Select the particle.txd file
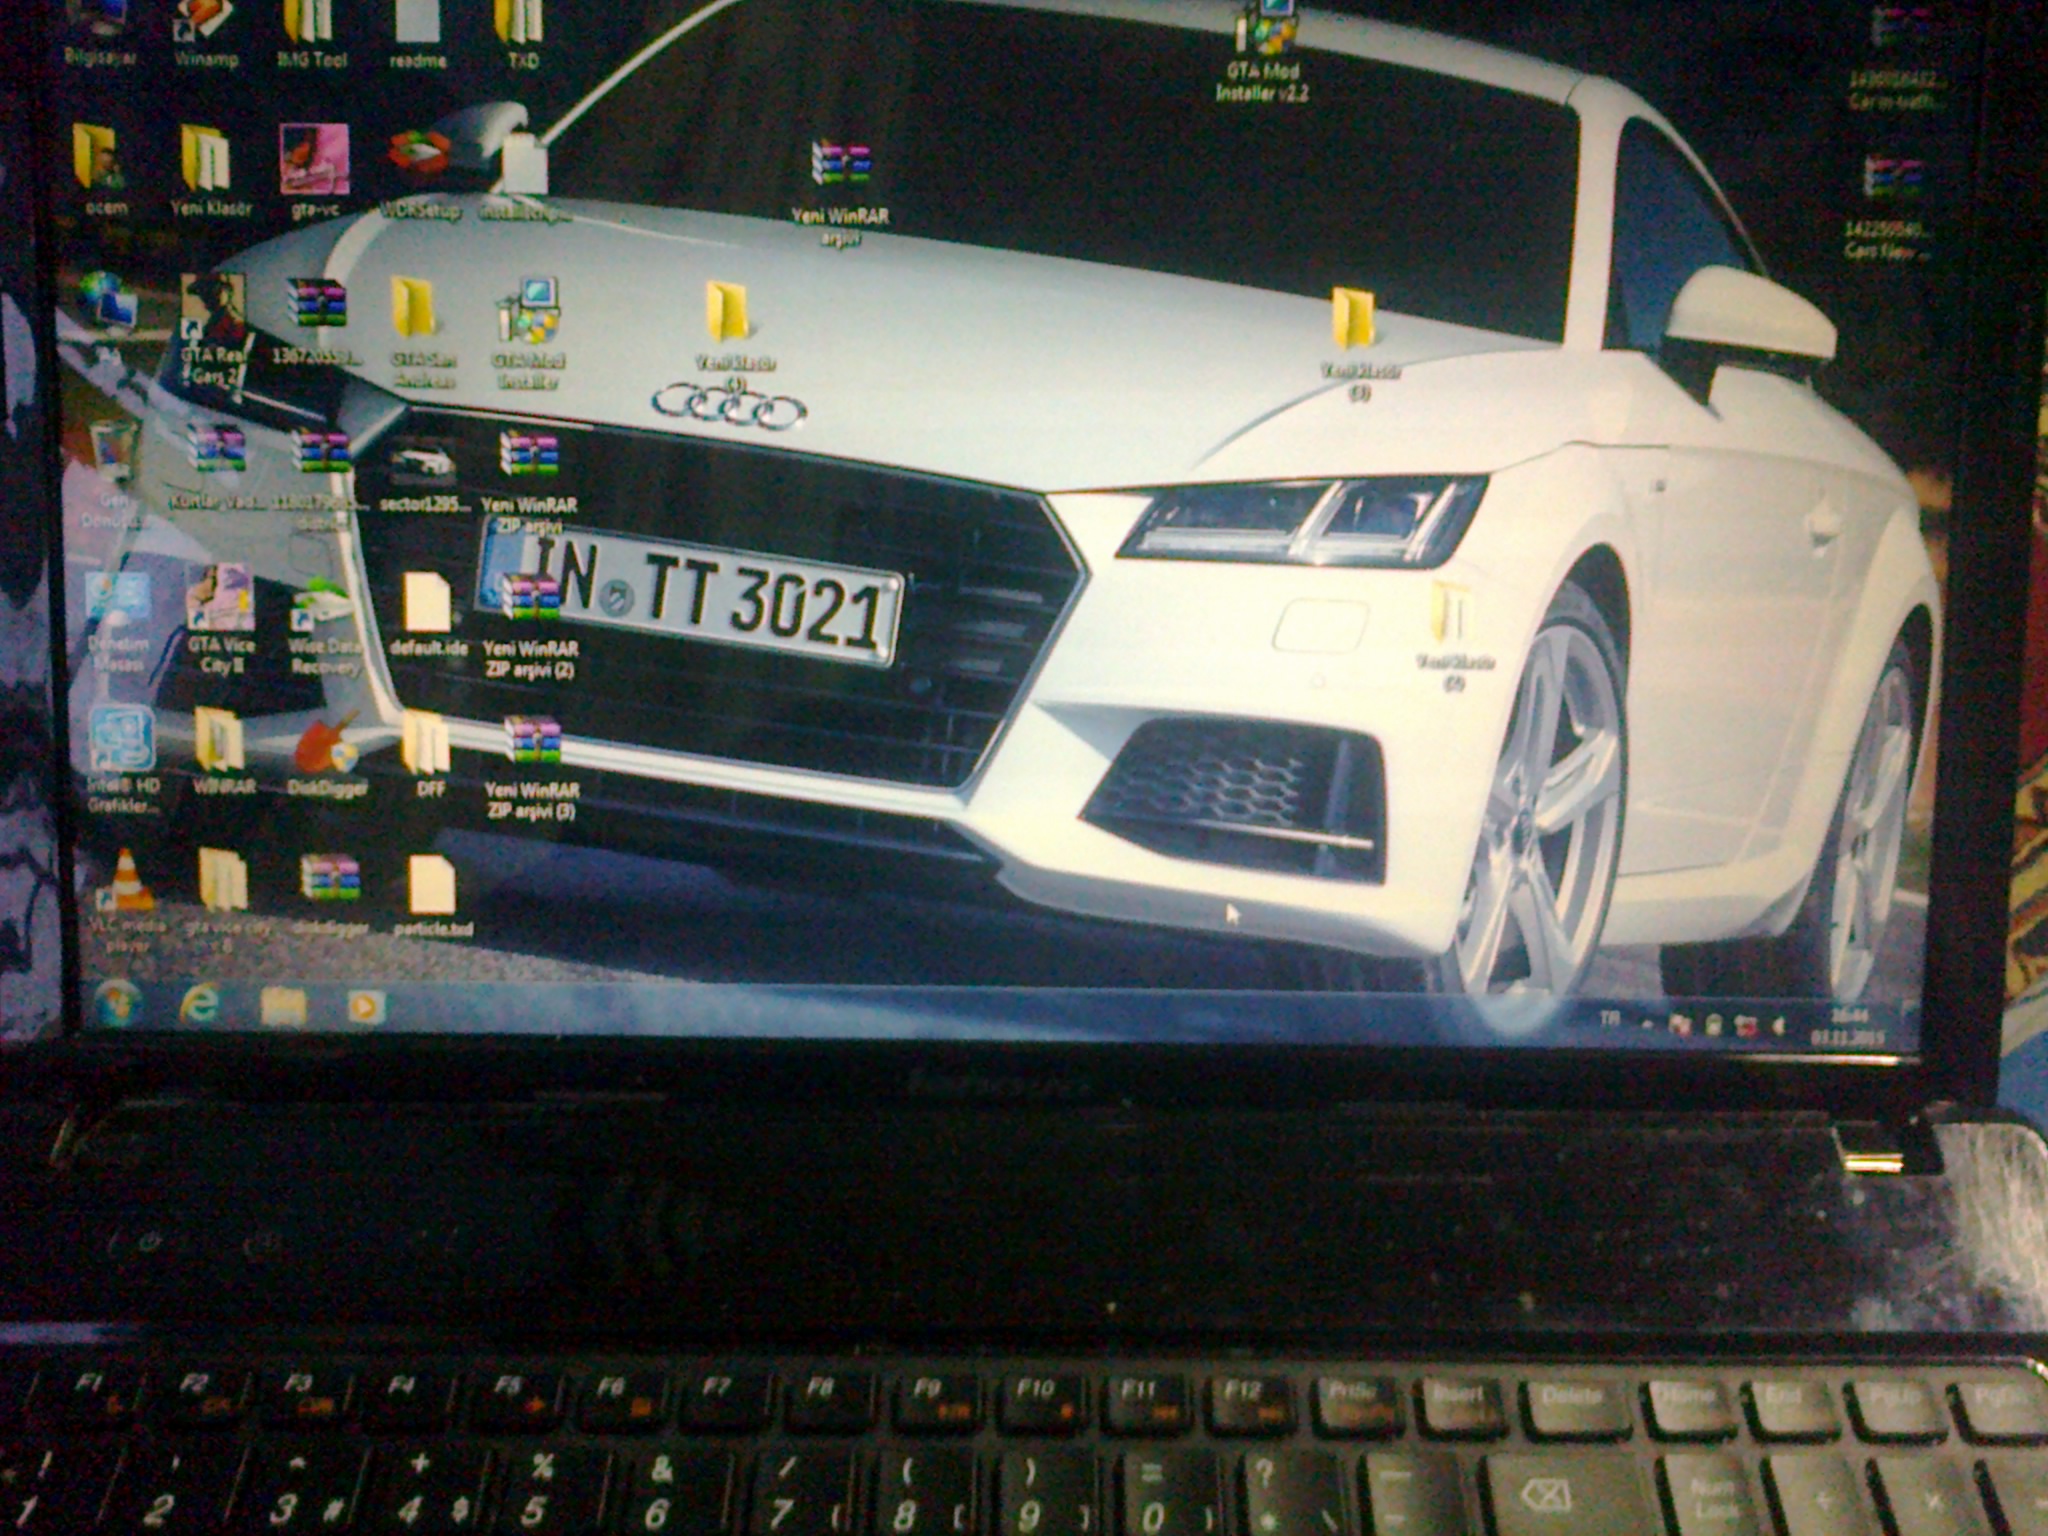This screenshot has height=1536, width=2048. tap(433, 896)
